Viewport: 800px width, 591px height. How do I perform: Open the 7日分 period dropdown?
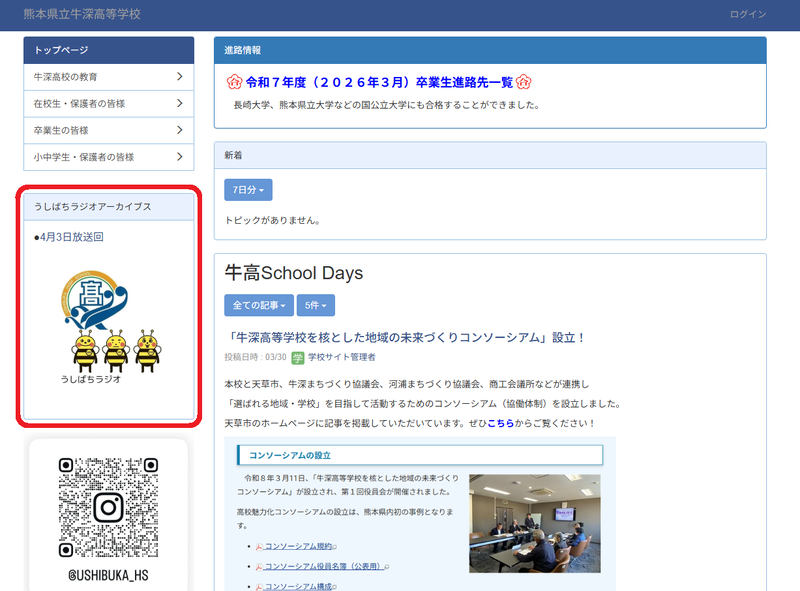(x=248, y=190)
